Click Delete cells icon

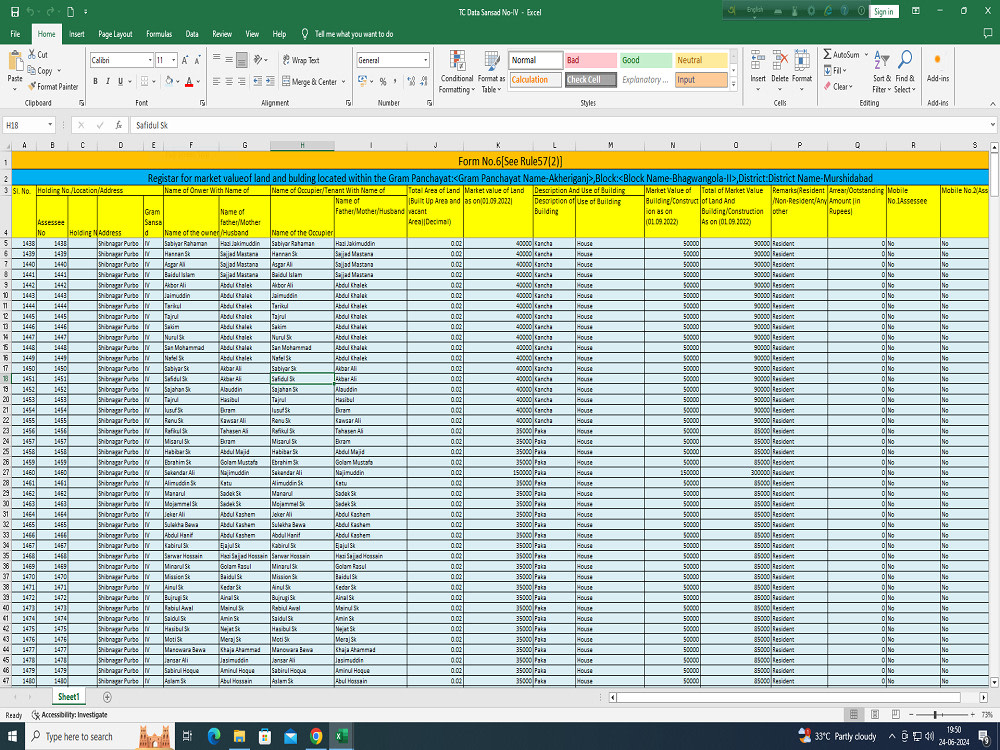pos(780,61)
